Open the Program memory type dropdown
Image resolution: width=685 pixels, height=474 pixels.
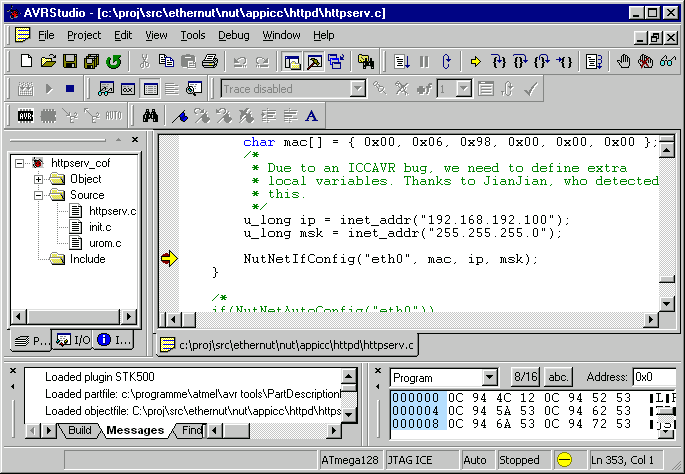click(490, 377)
